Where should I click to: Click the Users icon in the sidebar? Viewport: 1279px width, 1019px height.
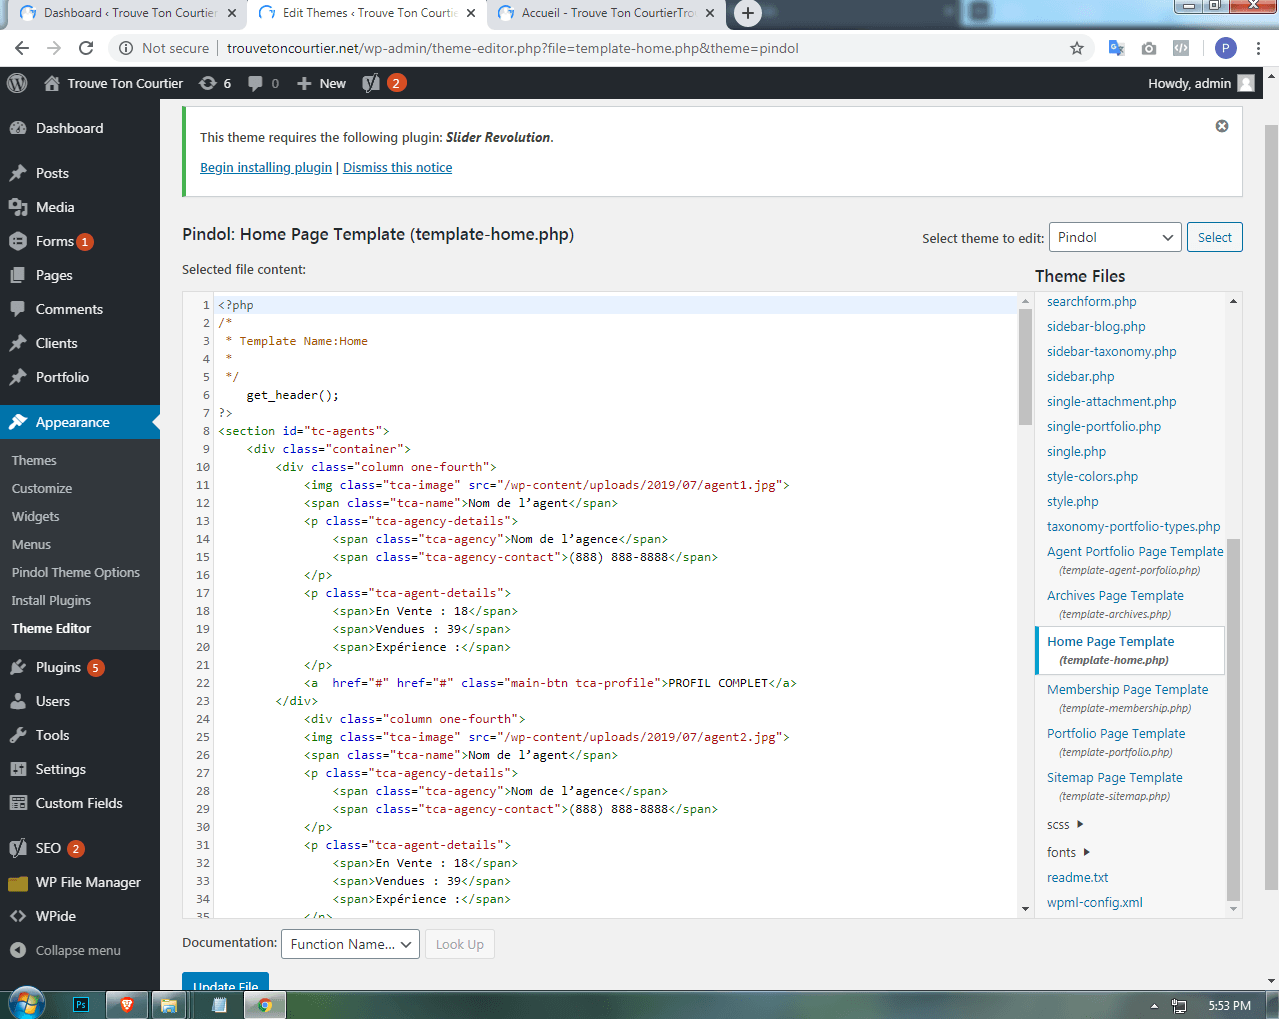click(18, 701)
